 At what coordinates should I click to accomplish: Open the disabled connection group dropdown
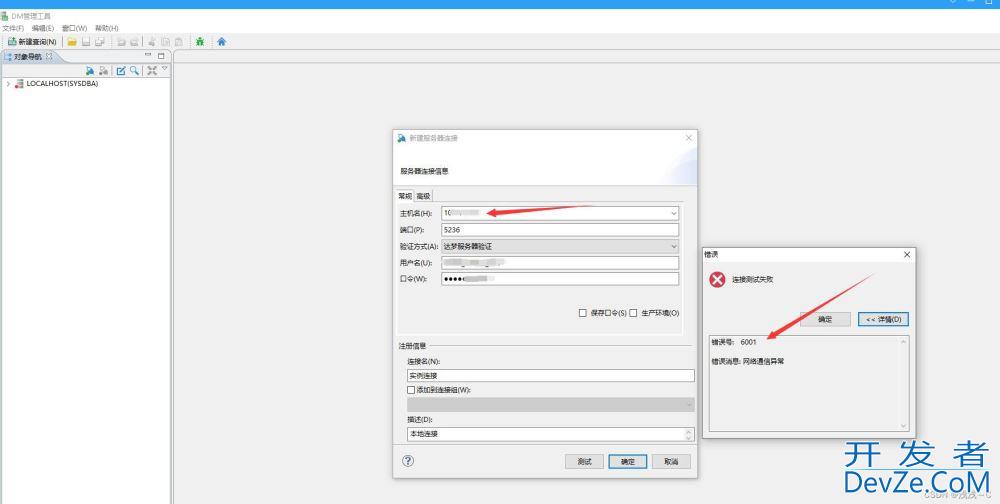550,404
